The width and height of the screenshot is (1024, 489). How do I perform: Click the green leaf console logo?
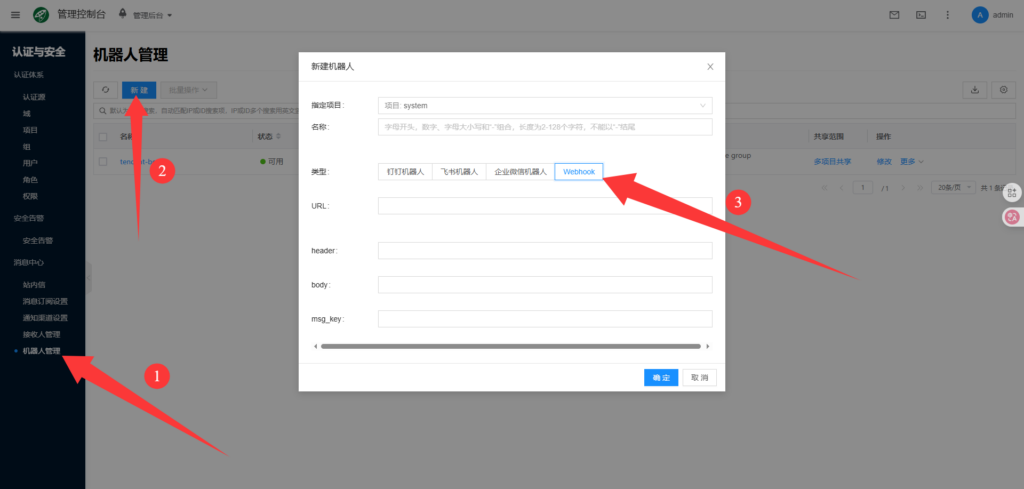click(x=41, y=15)
